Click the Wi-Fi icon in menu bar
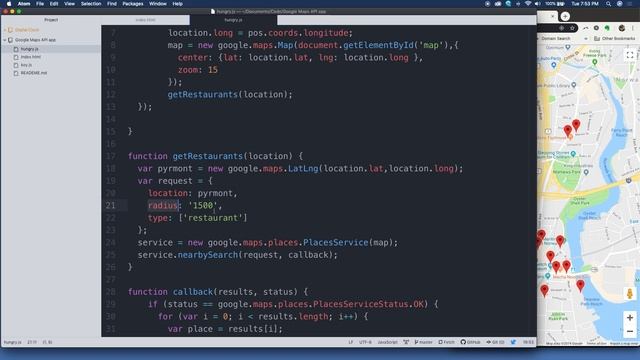Image resolution: width=640 pixels, height=360 pixels. point(528,4)
